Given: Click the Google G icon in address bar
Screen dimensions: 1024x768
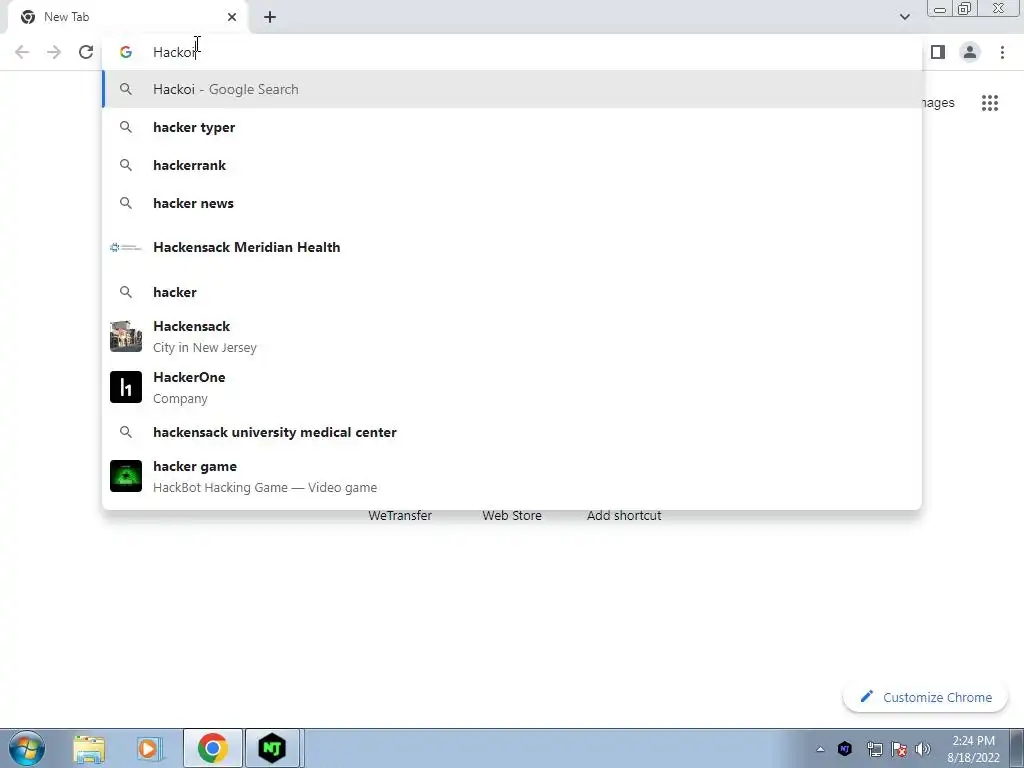Looking at the screenshot, I should [x=126, y=52].
